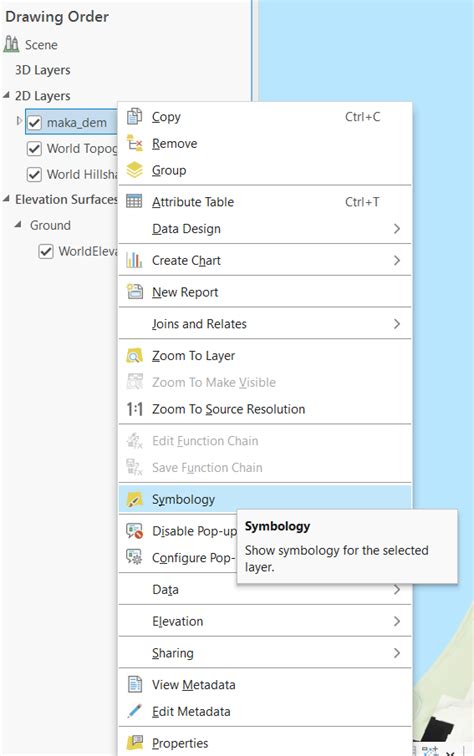The width and height of the screenshot is (474, 756).
Task: Toggle the WorldElevation surface checkbox
Action: pos(46,251)
